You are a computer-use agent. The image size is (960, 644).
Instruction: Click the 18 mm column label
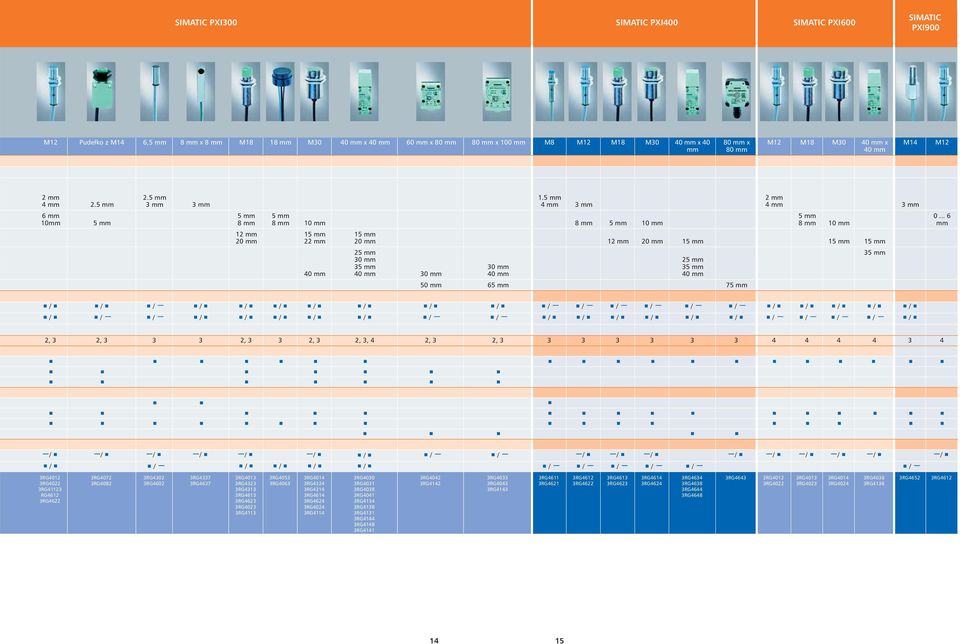click(x=280, y=142)
